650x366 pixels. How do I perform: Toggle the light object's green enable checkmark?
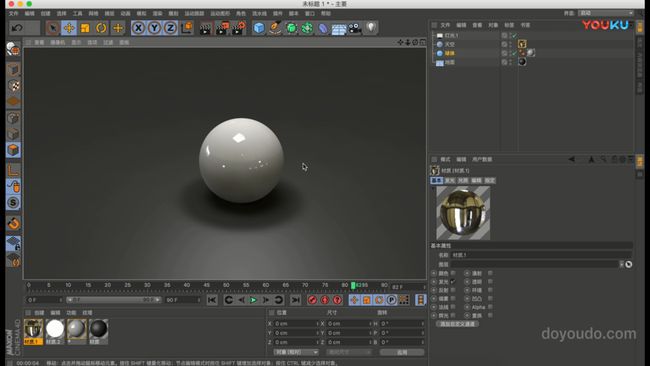coord(514,36)
